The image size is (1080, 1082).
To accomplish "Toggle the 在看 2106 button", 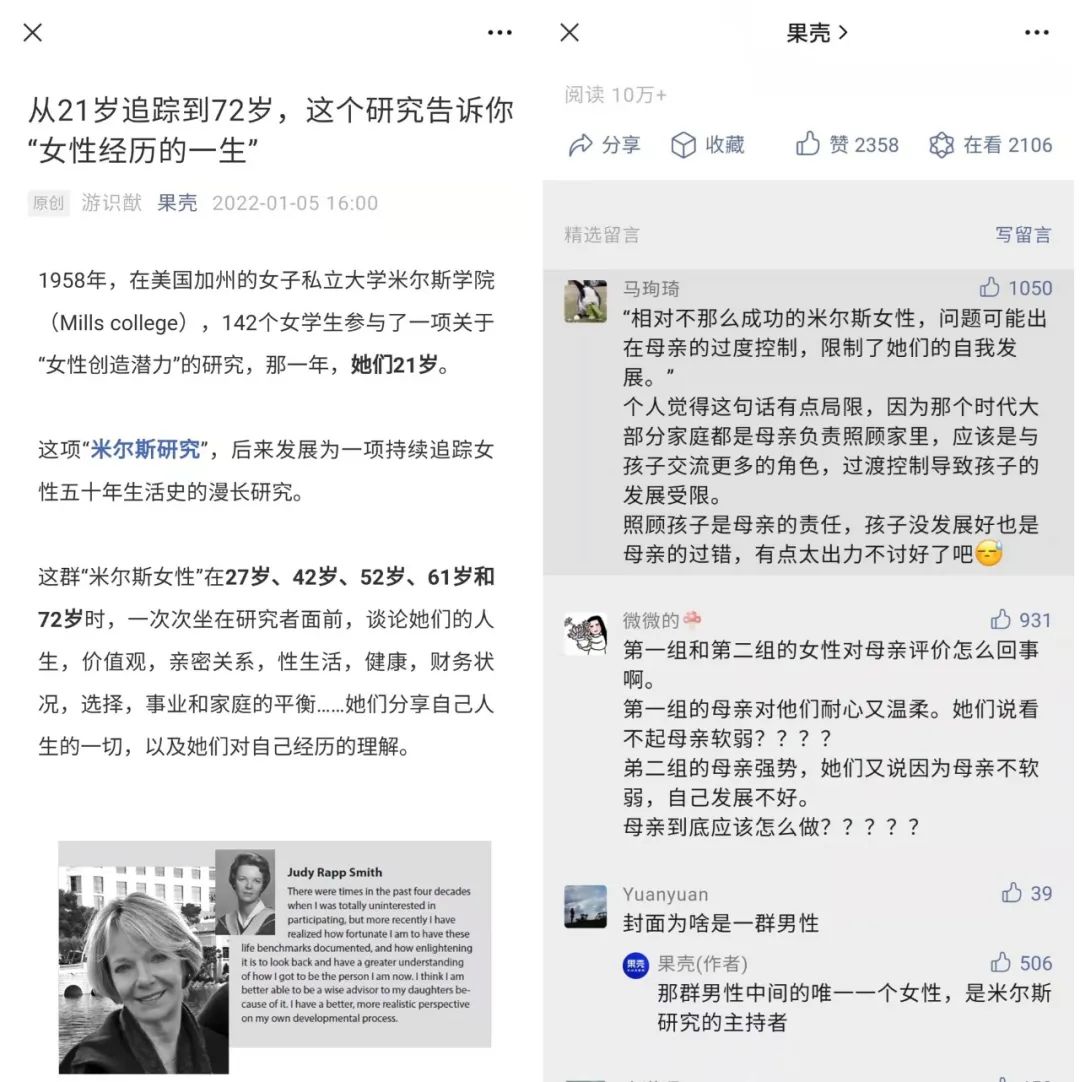I will (941, 145).
